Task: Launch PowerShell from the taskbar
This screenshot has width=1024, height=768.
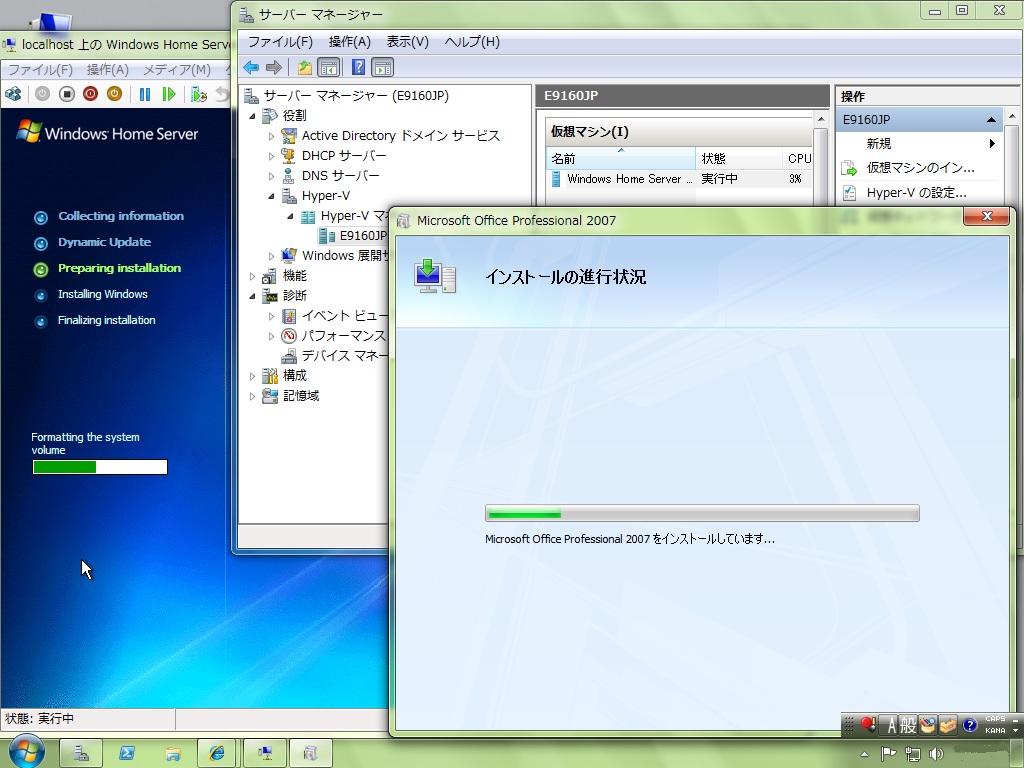Action: (127, 753)
